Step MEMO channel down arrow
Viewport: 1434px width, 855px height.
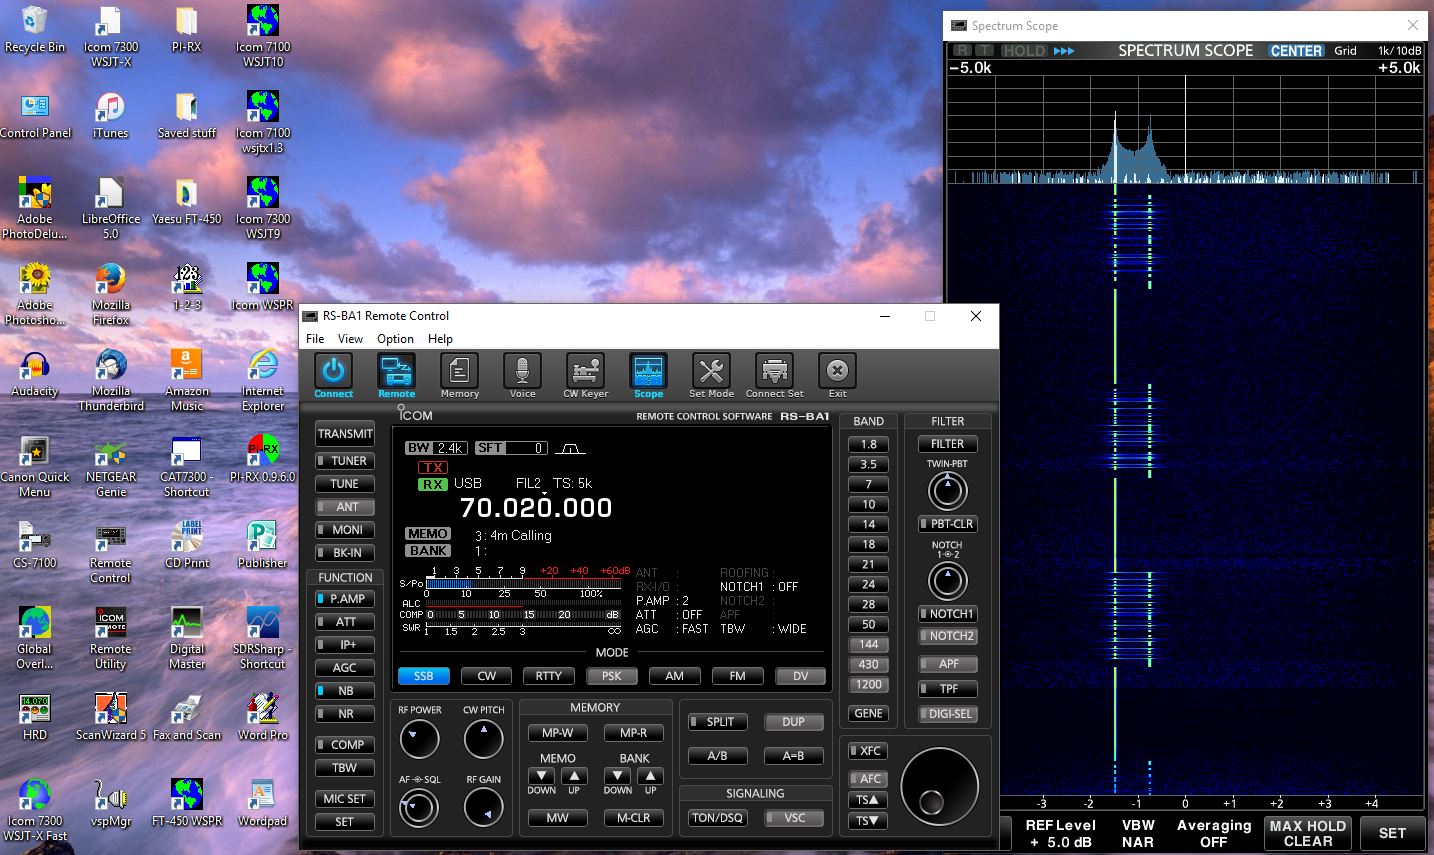click(x=541, y=777)
